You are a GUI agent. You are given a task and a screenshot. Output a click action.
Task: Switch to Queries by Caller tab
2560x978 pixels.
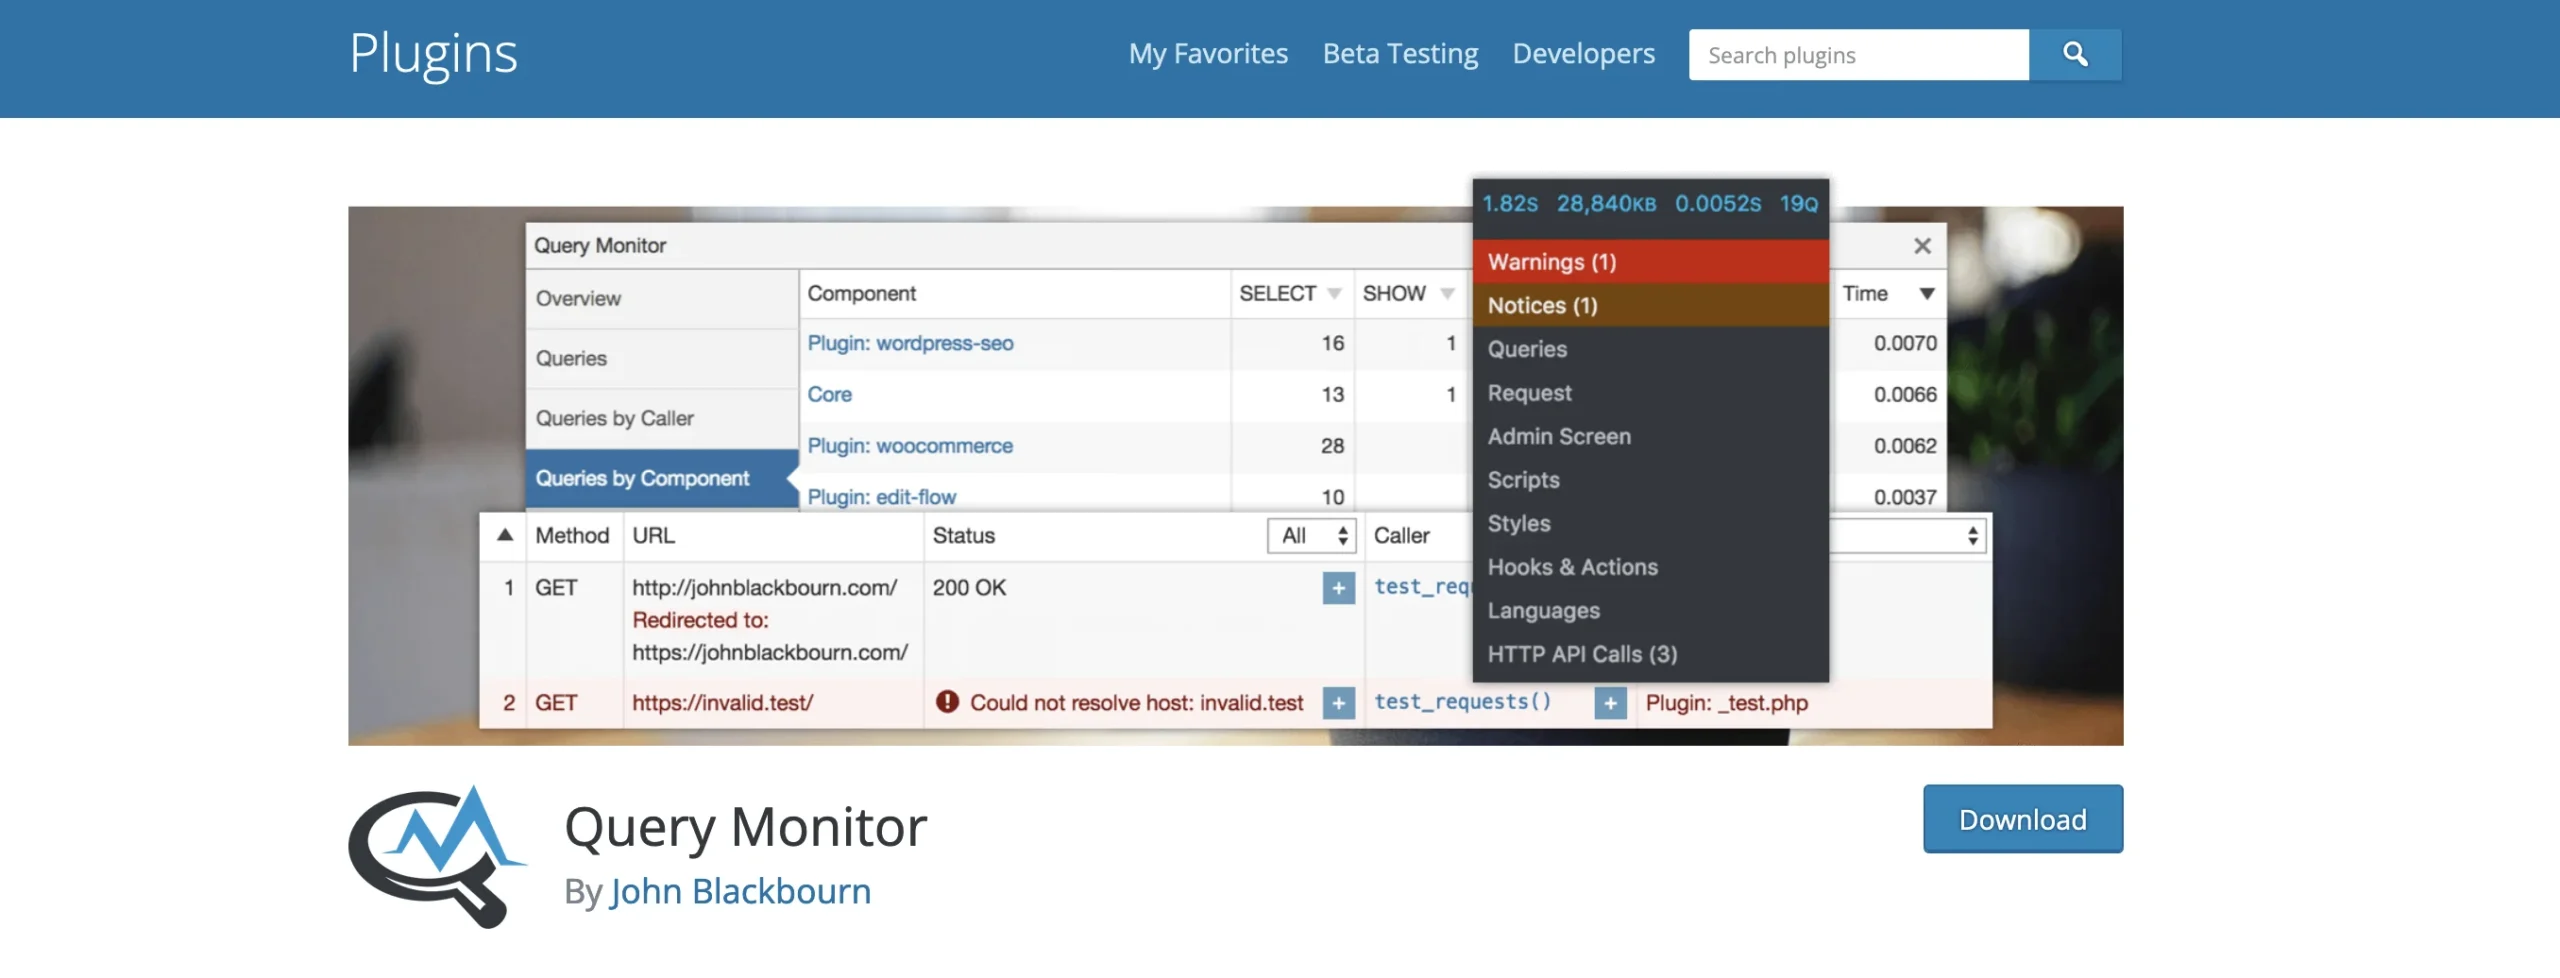coord(662,419)
